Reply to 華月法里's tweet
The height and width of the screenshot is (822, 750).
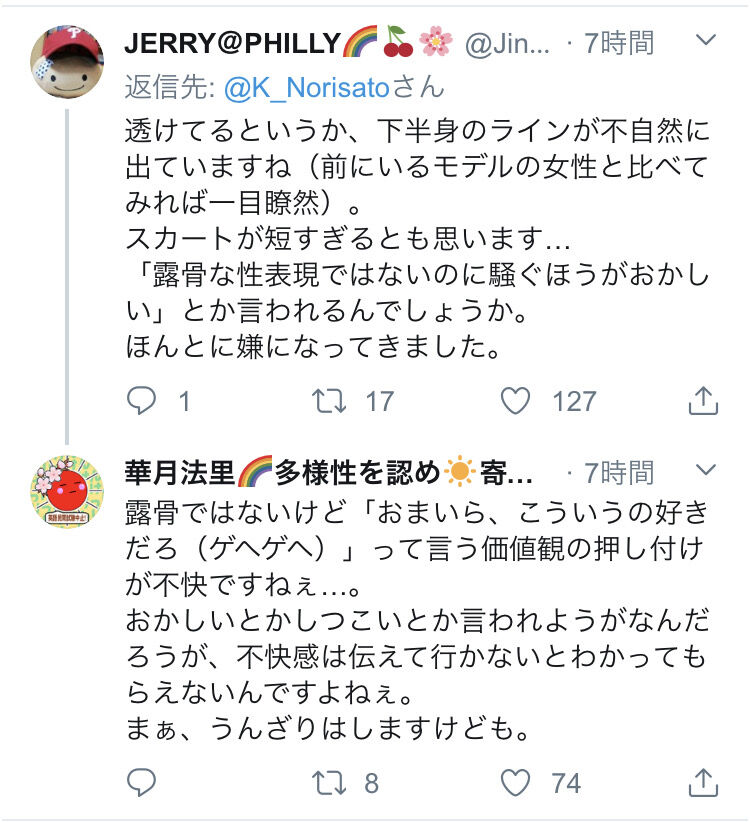tap(142, 783)
